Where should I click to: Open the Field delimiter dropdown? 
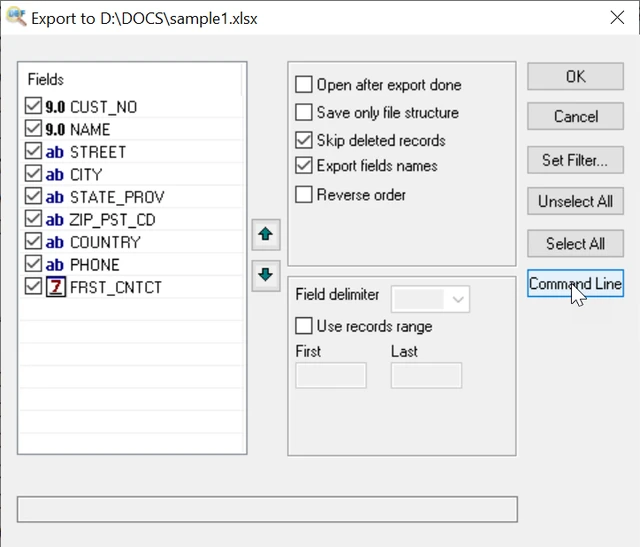430,299
